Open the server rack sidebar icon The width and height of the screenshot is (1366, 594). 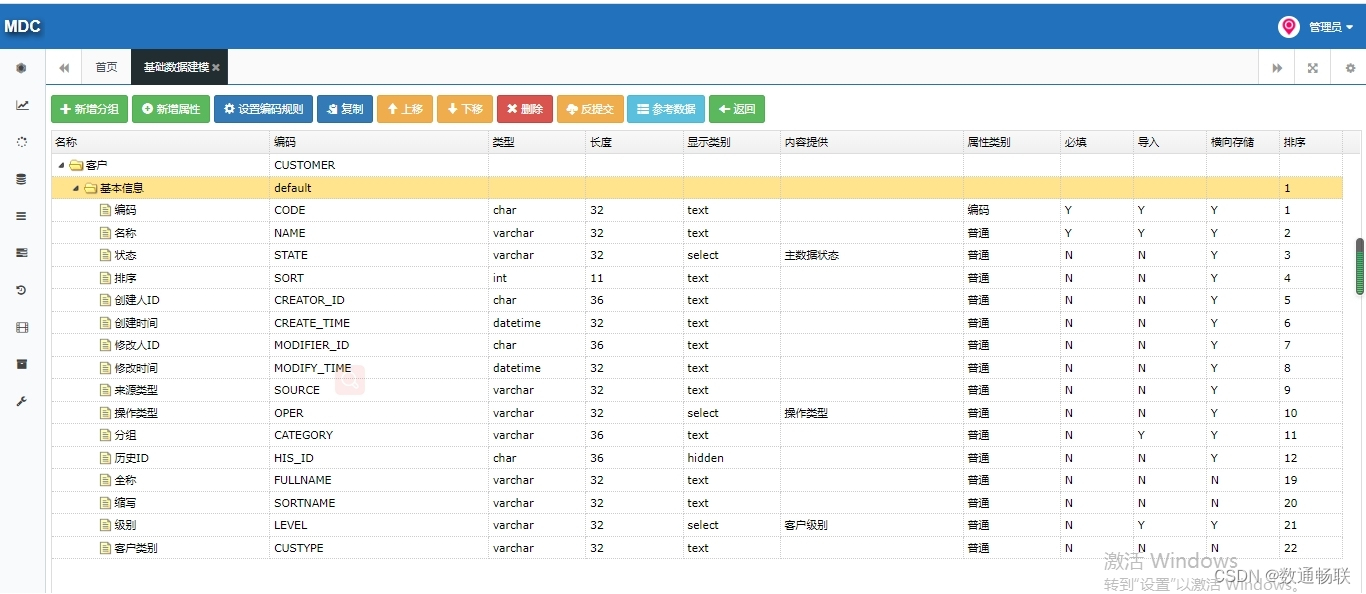click(x=22, y=253)
